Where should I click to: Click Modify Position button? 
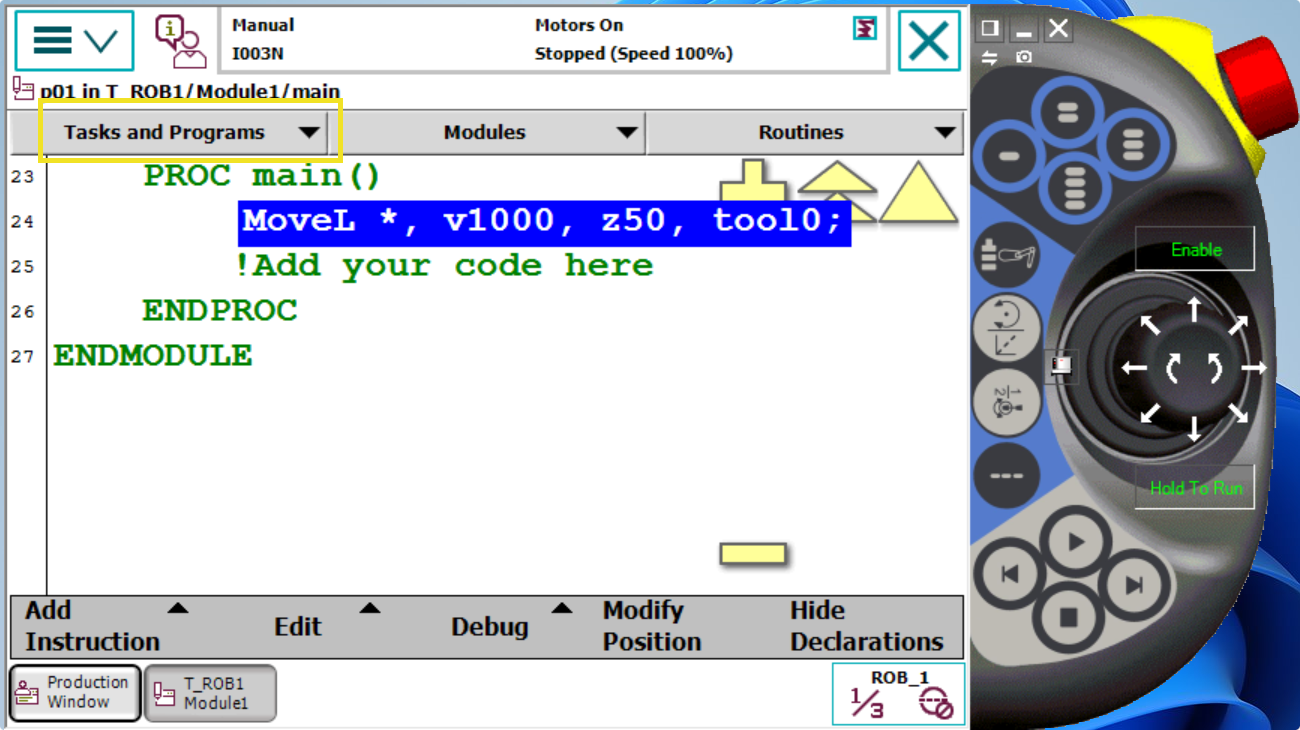coord(651,626)
